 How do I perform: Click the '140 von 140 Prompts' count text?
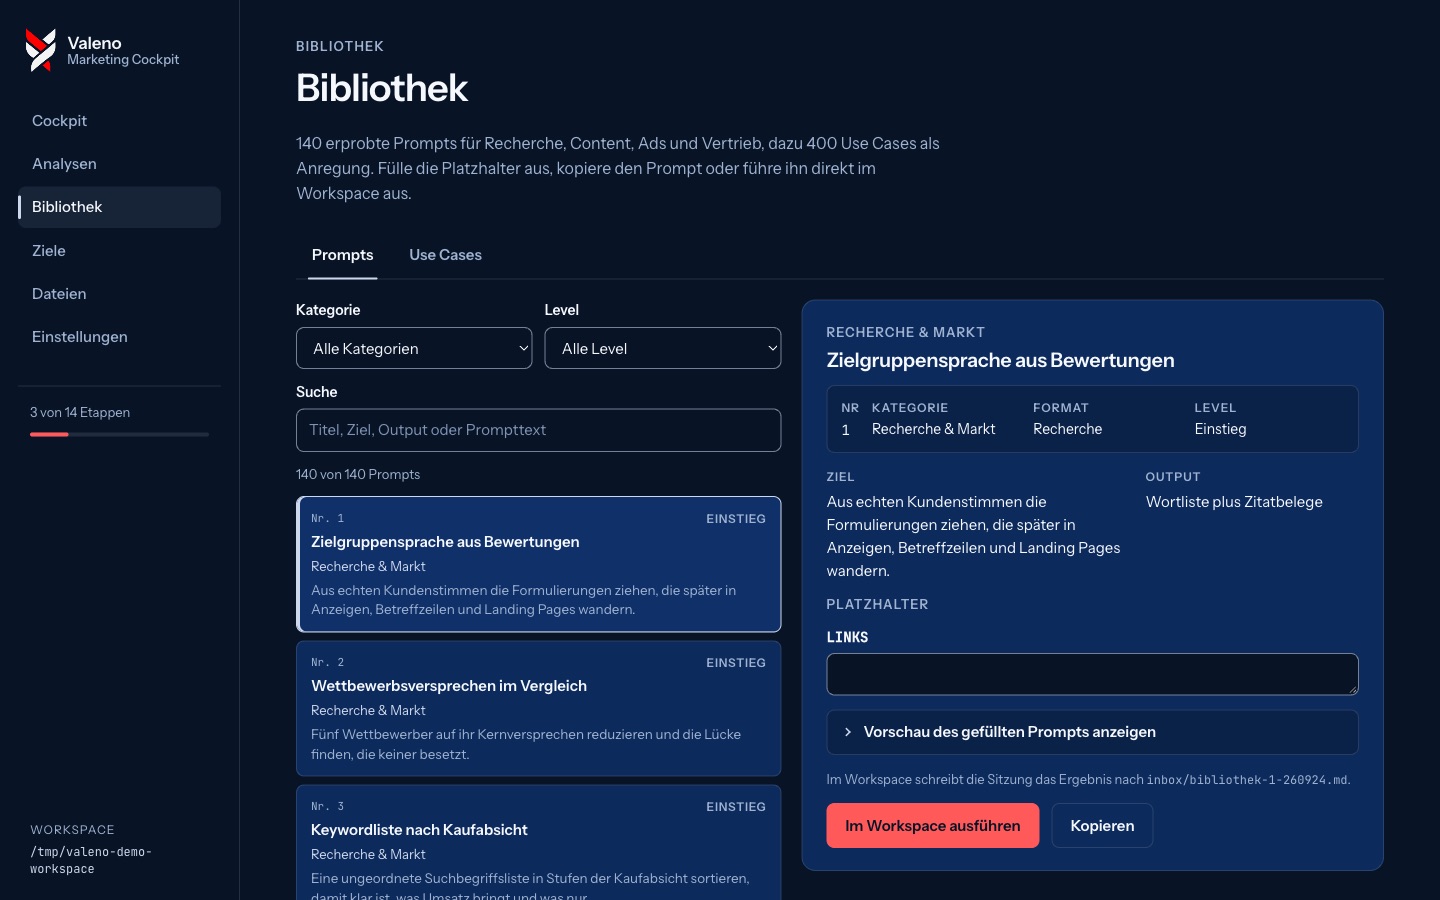(358, 474)
